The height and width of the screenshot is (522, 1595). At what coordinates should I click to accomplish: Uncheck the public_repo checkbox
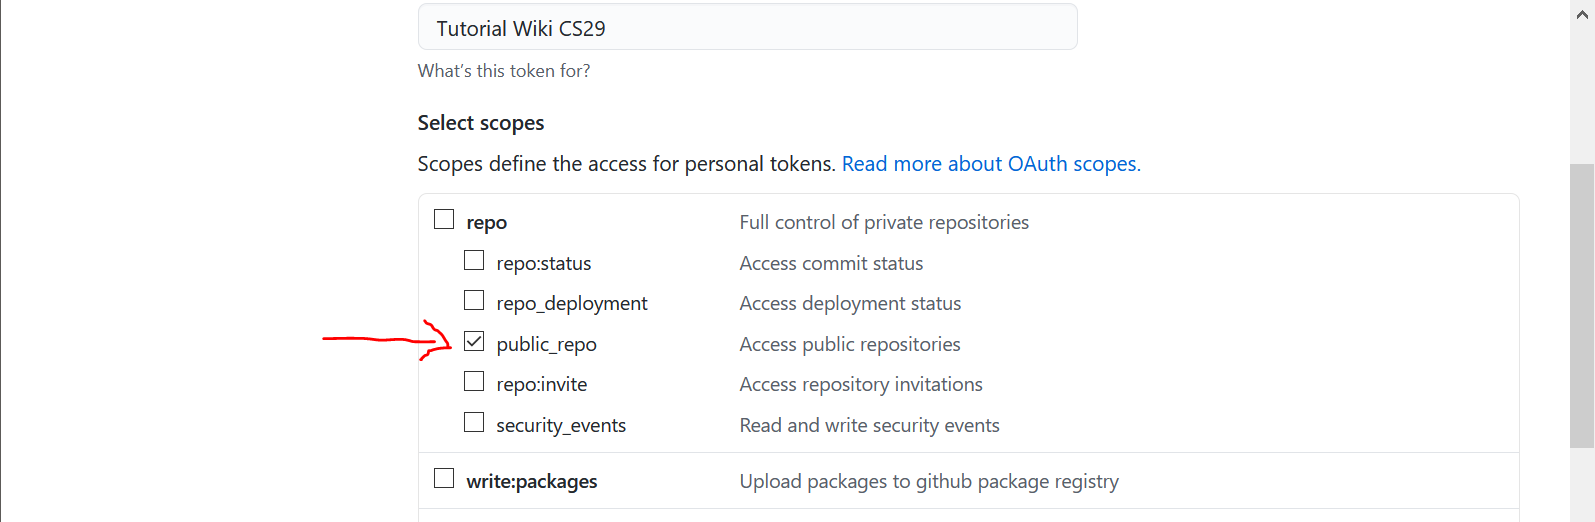click(x=474, y=341)
